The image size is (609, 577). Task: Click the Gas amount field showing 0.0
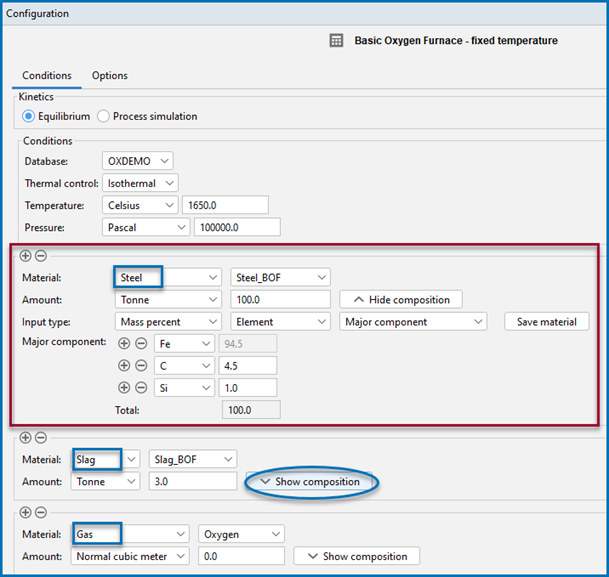(x=241, y=556)
